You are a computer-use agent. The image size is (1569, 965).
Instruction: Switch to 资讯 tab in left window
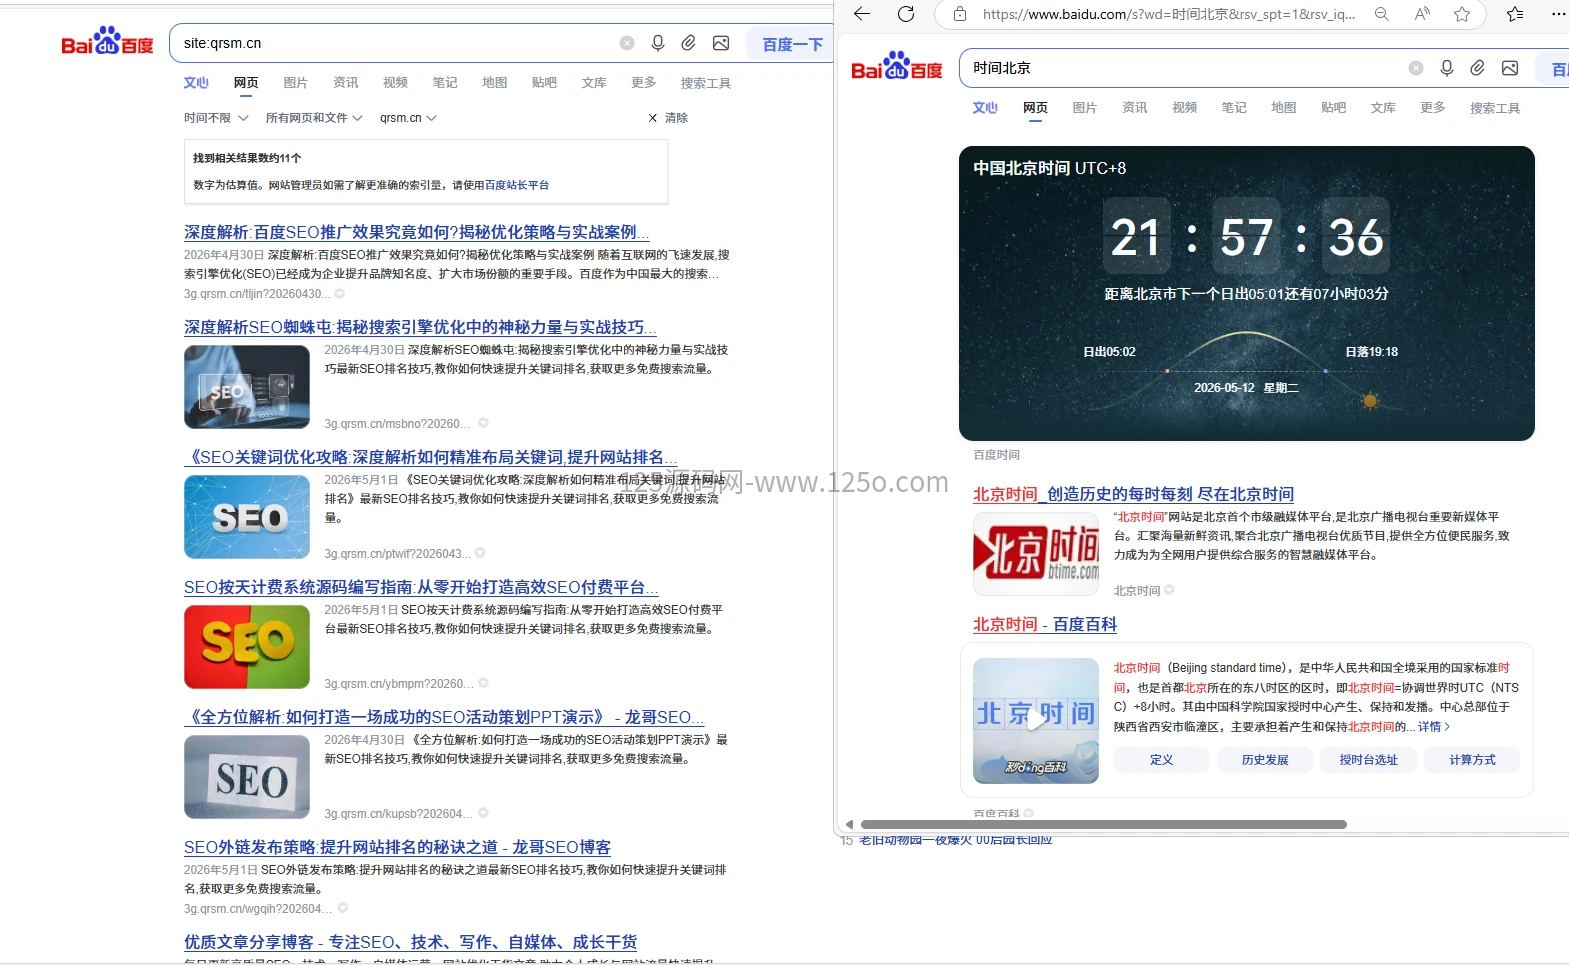(346, 83)
